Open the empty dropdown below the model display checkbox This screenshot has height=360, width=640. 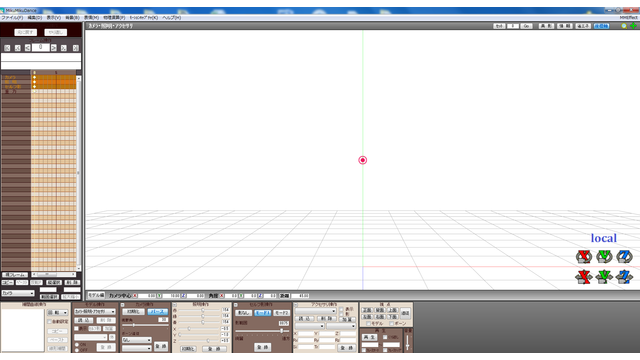point(91,337)
